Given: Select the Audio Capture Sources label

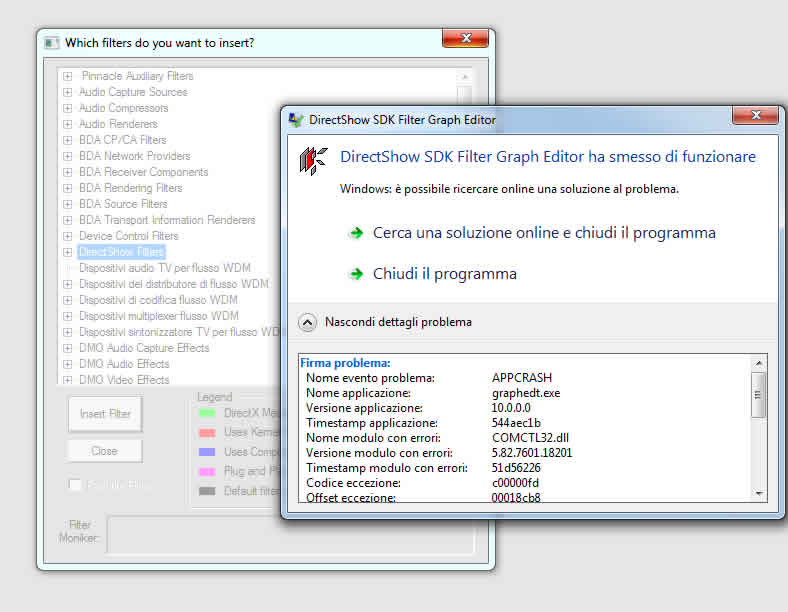Looking at the screenshot, I should (x=133, y=92).
